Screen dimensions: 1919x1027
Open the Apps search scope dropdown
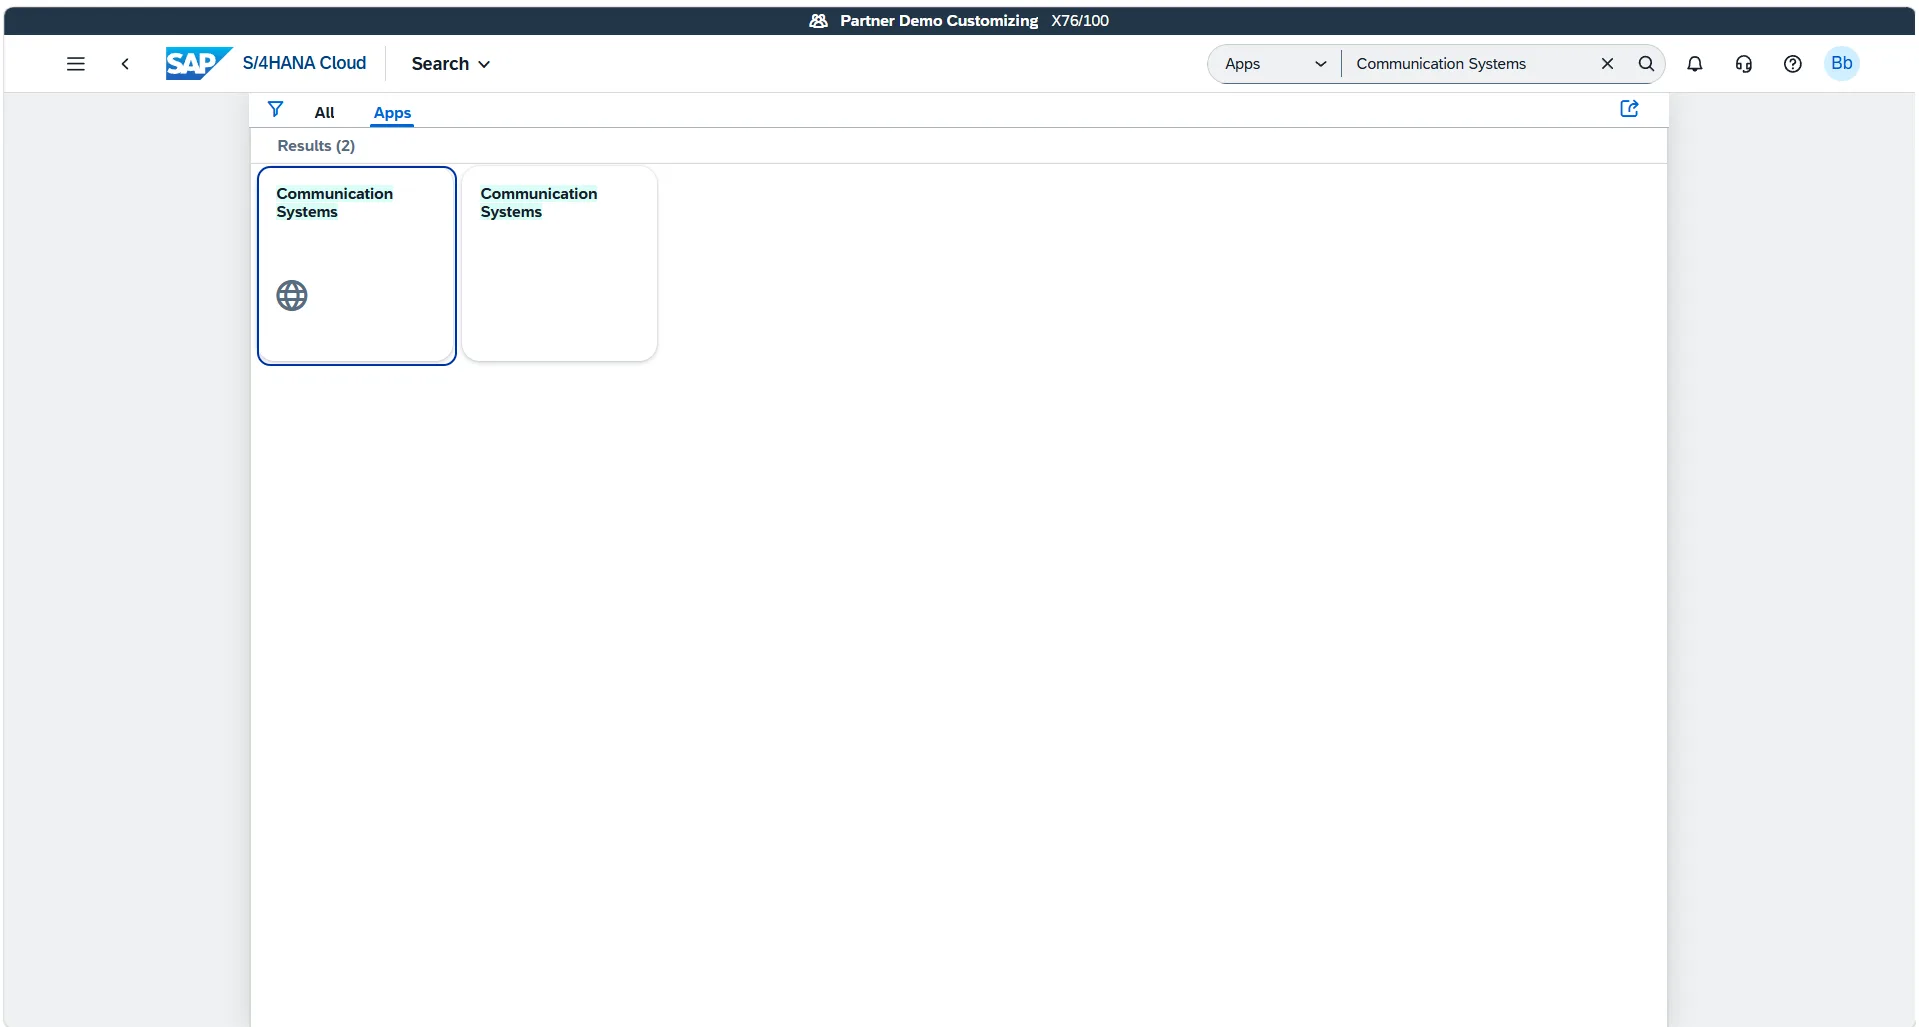[x=1275, y=64]
